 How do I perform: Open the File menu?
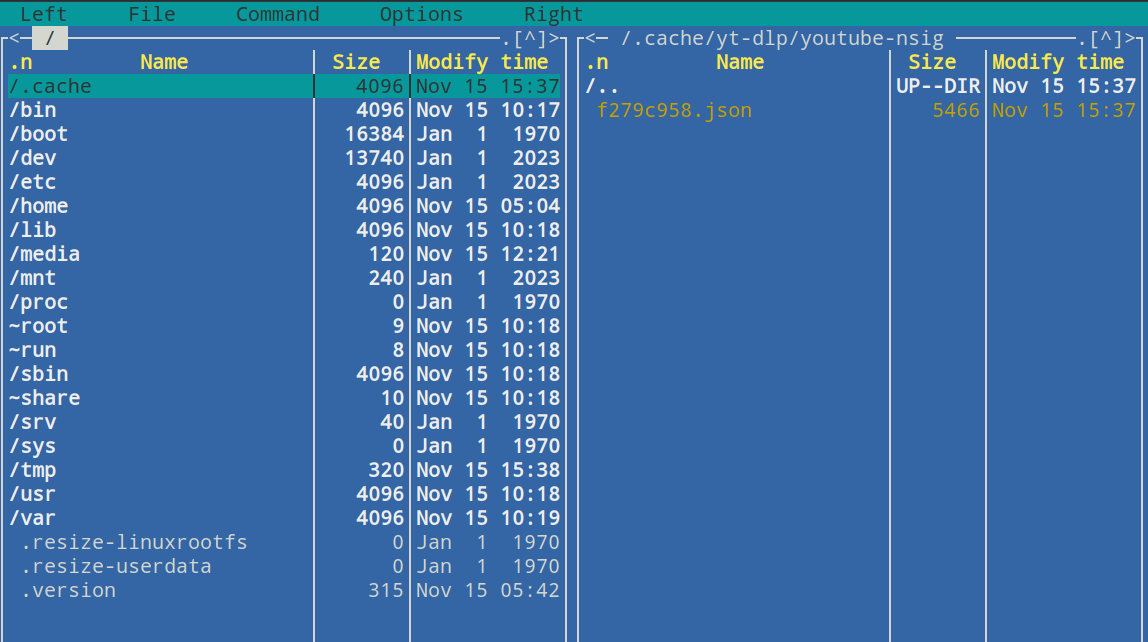151,14
